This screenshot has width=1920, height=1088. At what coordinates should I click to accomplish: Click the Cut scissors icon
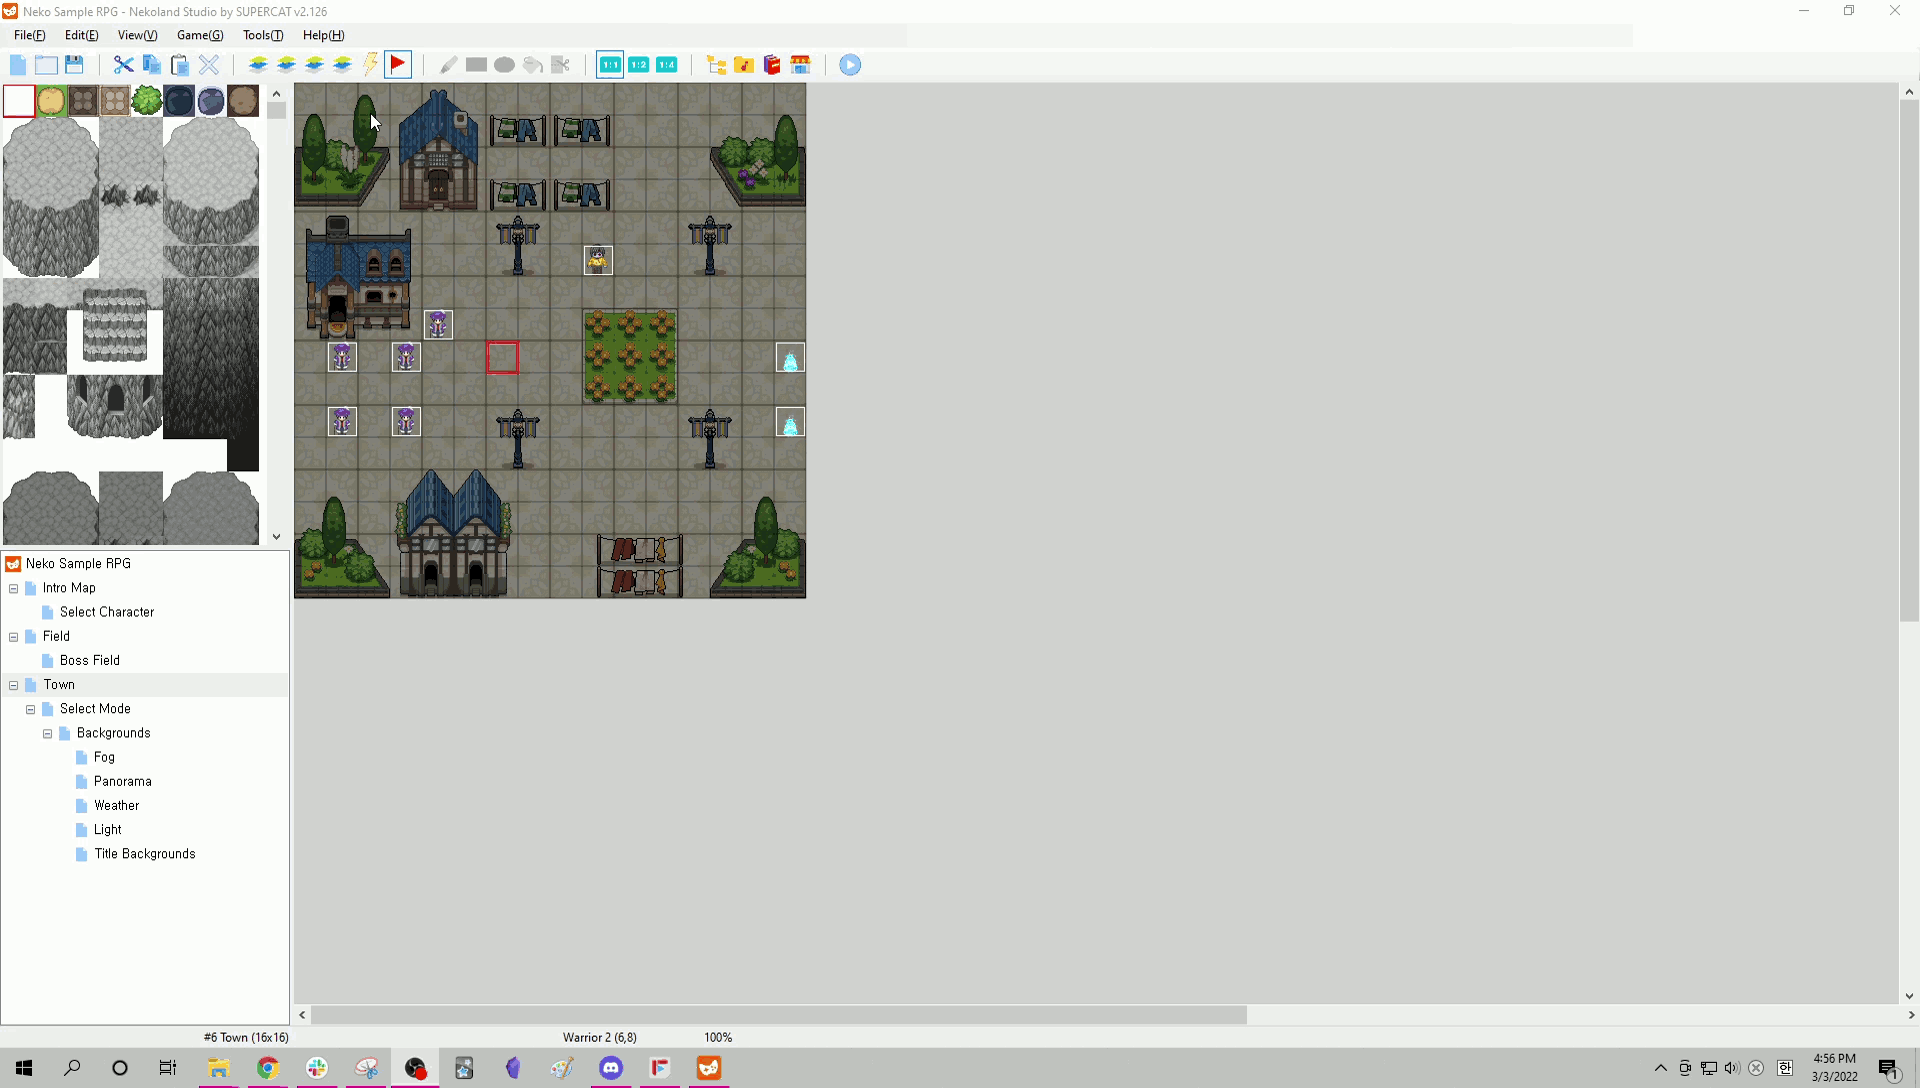coord(123,65)
